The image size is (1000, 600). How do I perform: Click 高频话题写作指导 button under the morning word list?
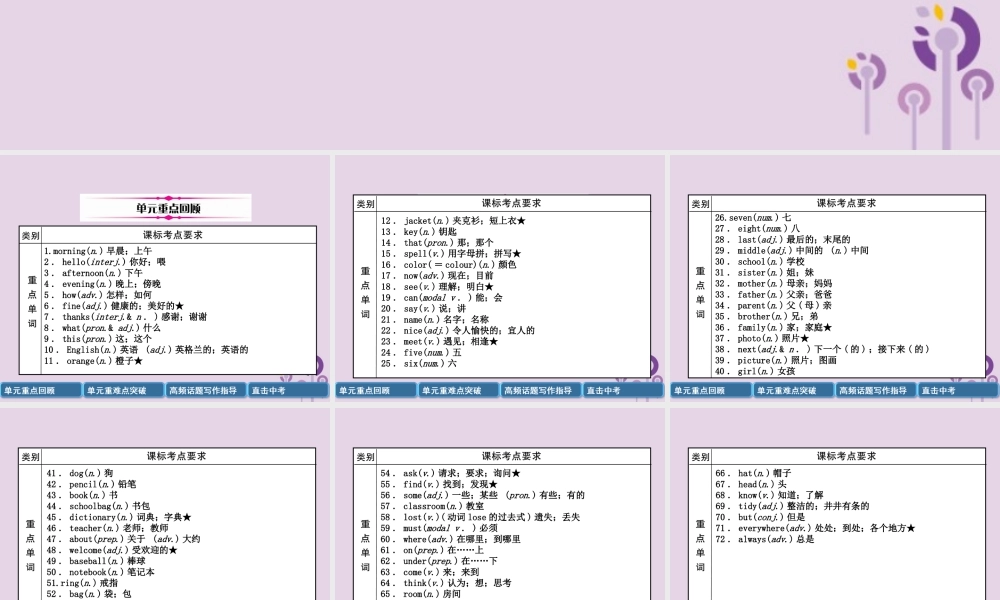tap(206, 390)
